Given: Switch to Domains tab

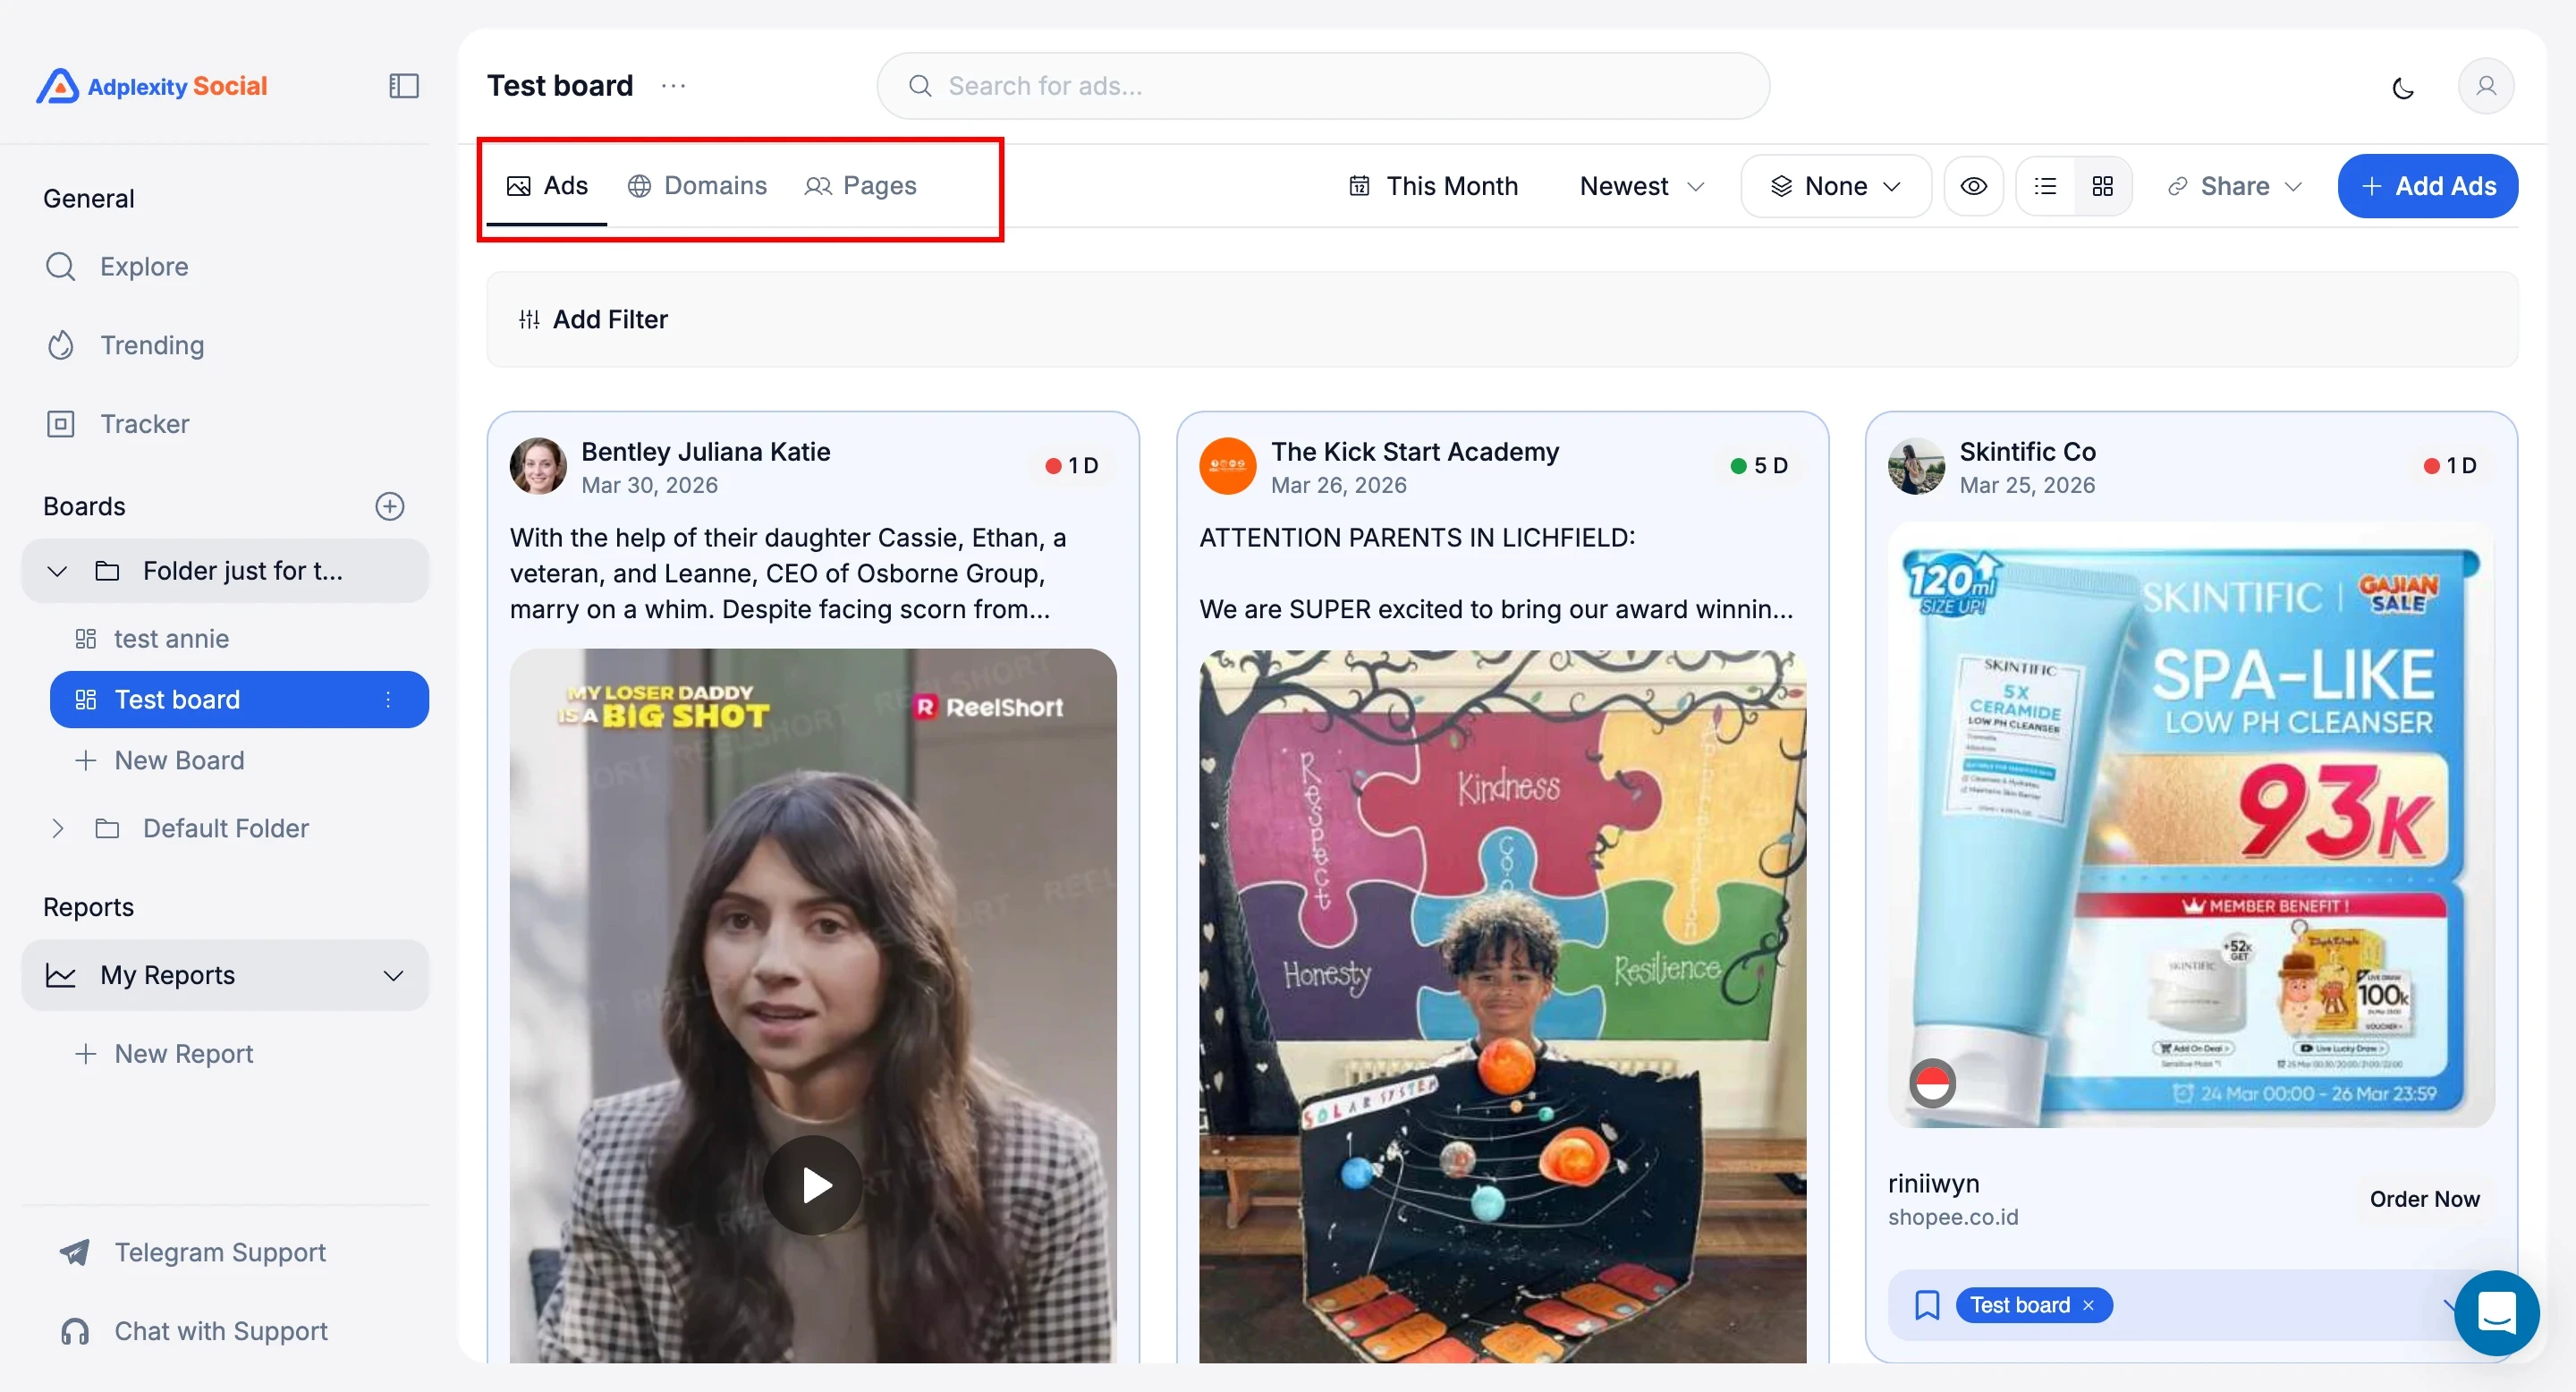Looking at the screenshot, I should coord(697,186).
